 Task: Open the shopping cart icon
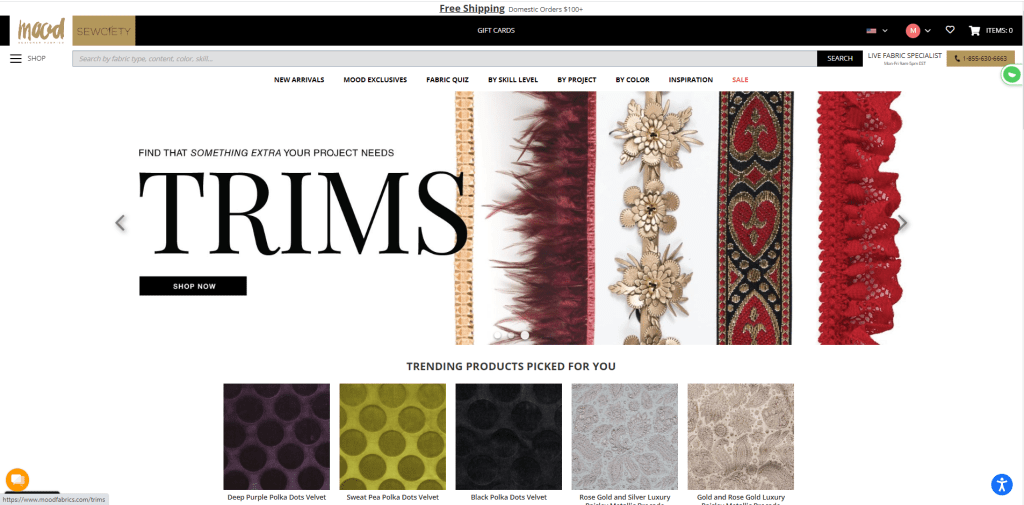[974, 30]
